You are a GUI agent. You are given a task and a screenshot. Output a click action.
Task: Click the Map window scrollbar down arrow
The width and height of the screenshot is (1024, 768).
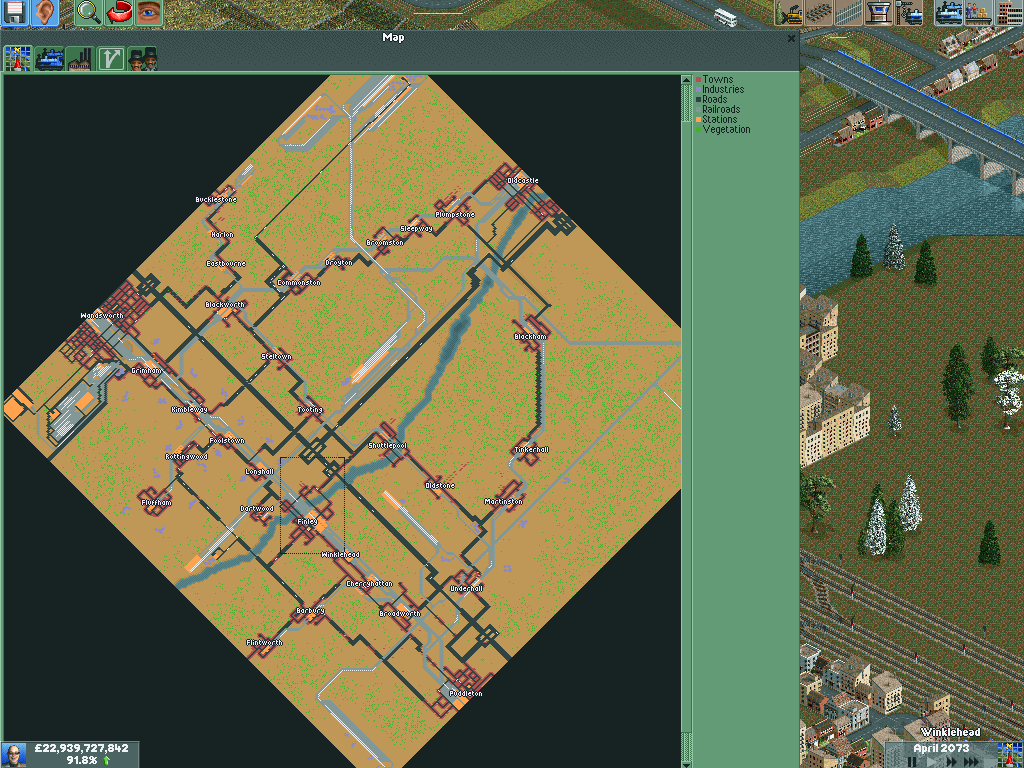[x=686, y=763]
